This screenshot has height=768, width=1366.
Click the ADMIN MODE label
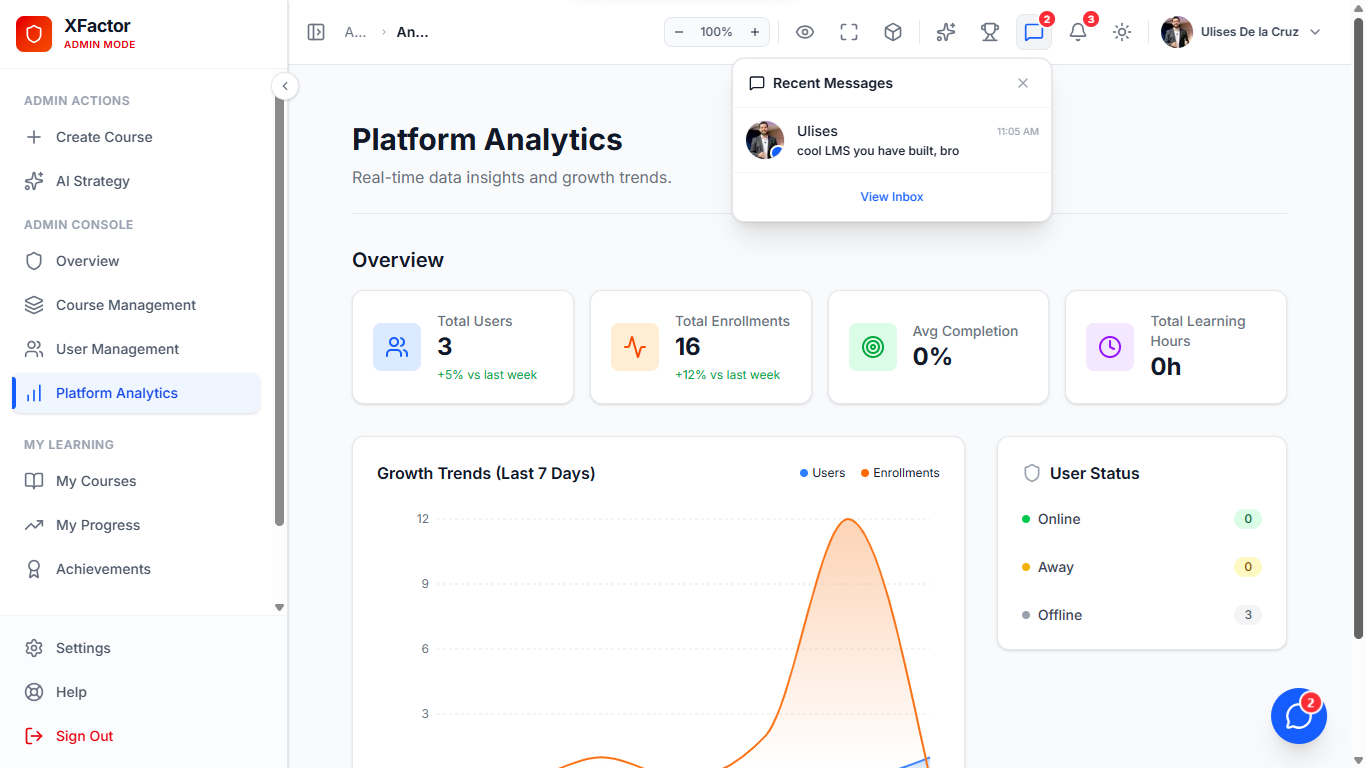point(100,45)
